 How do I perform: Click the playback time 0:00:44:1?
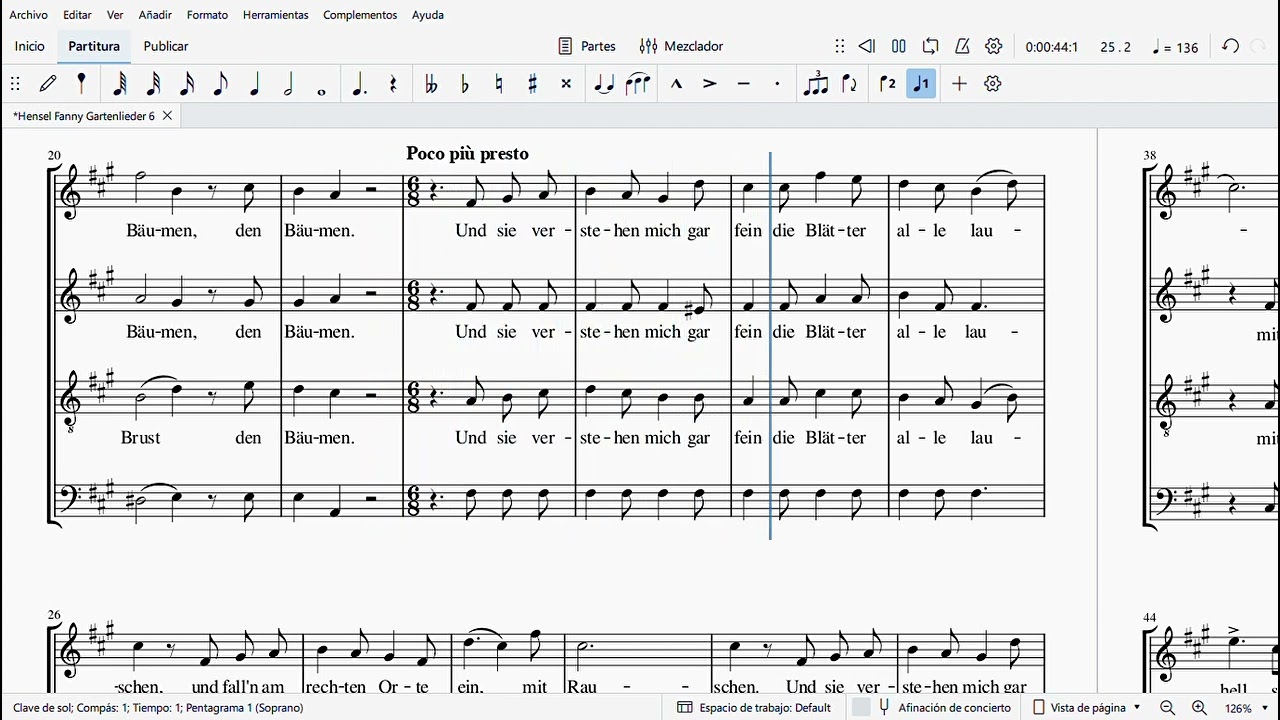1052,47
